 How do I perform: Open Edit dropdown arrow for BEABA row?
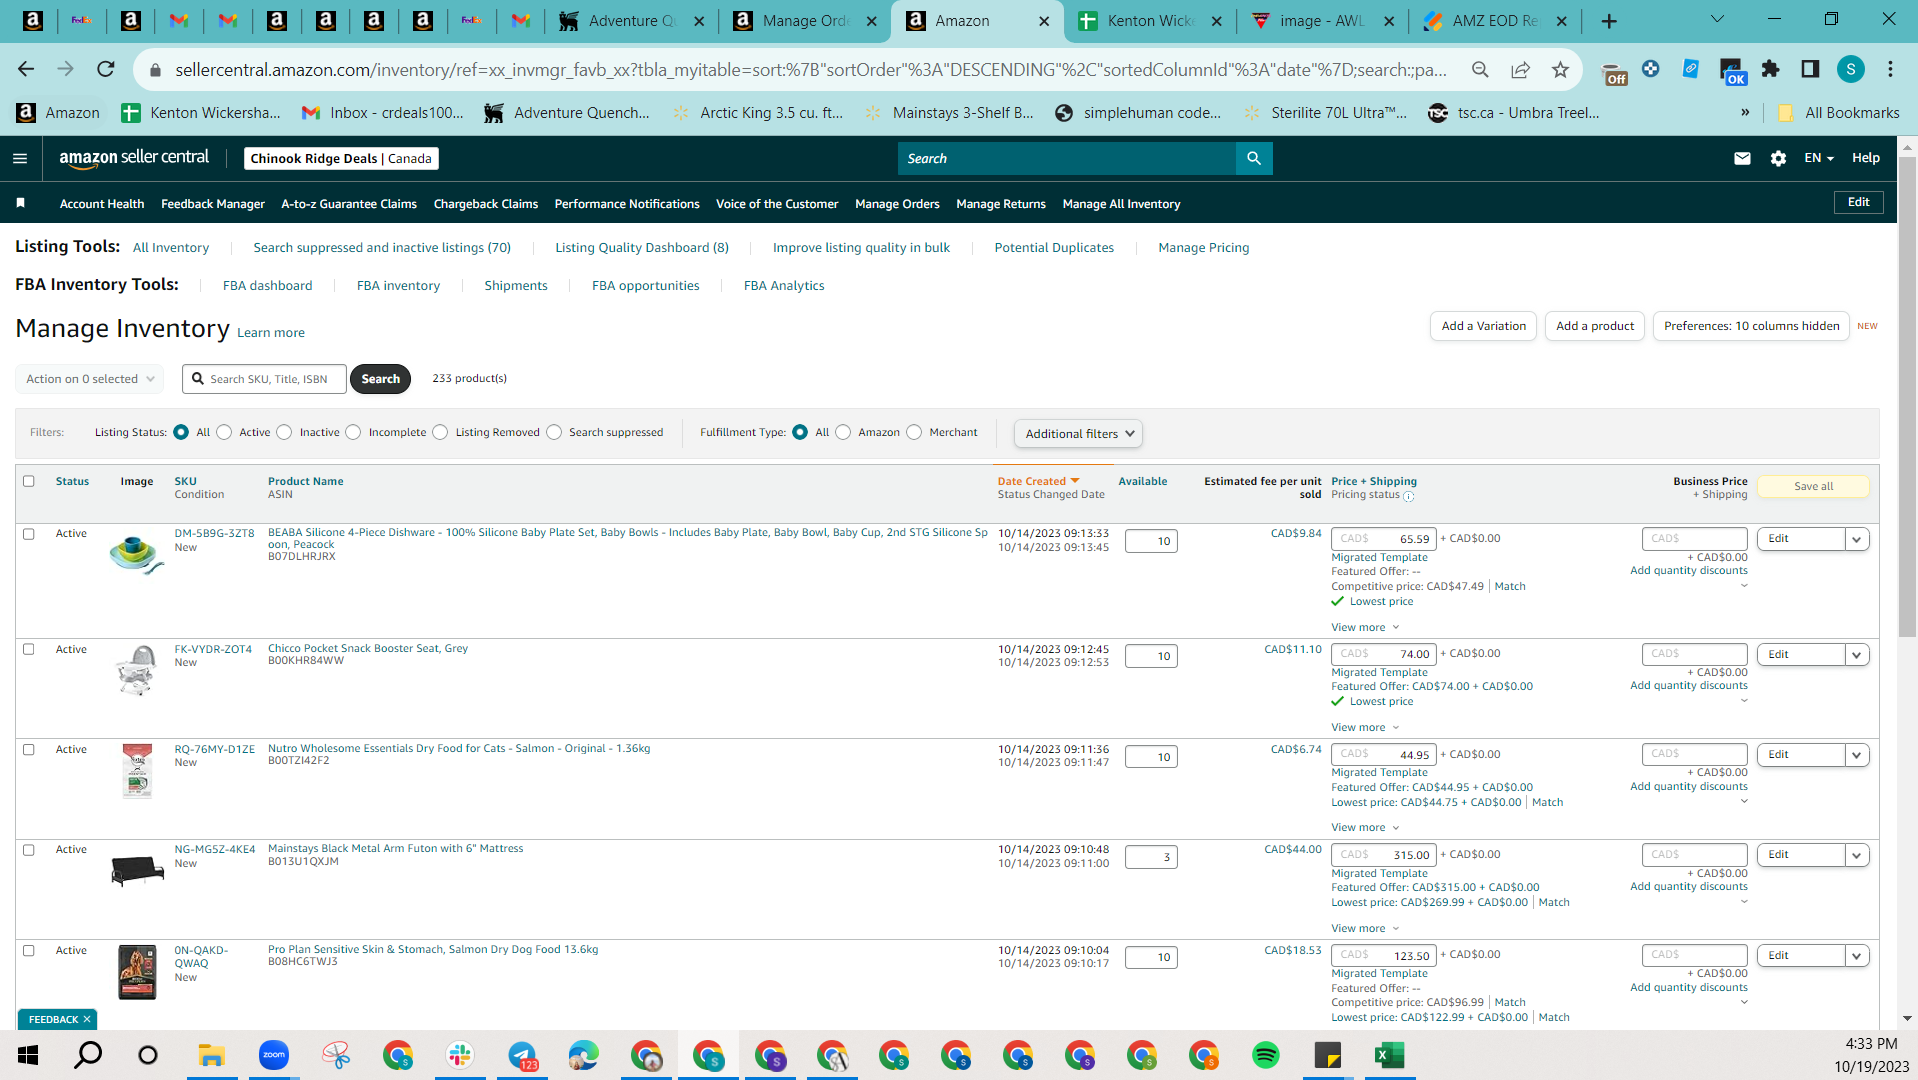[1857, 539]
